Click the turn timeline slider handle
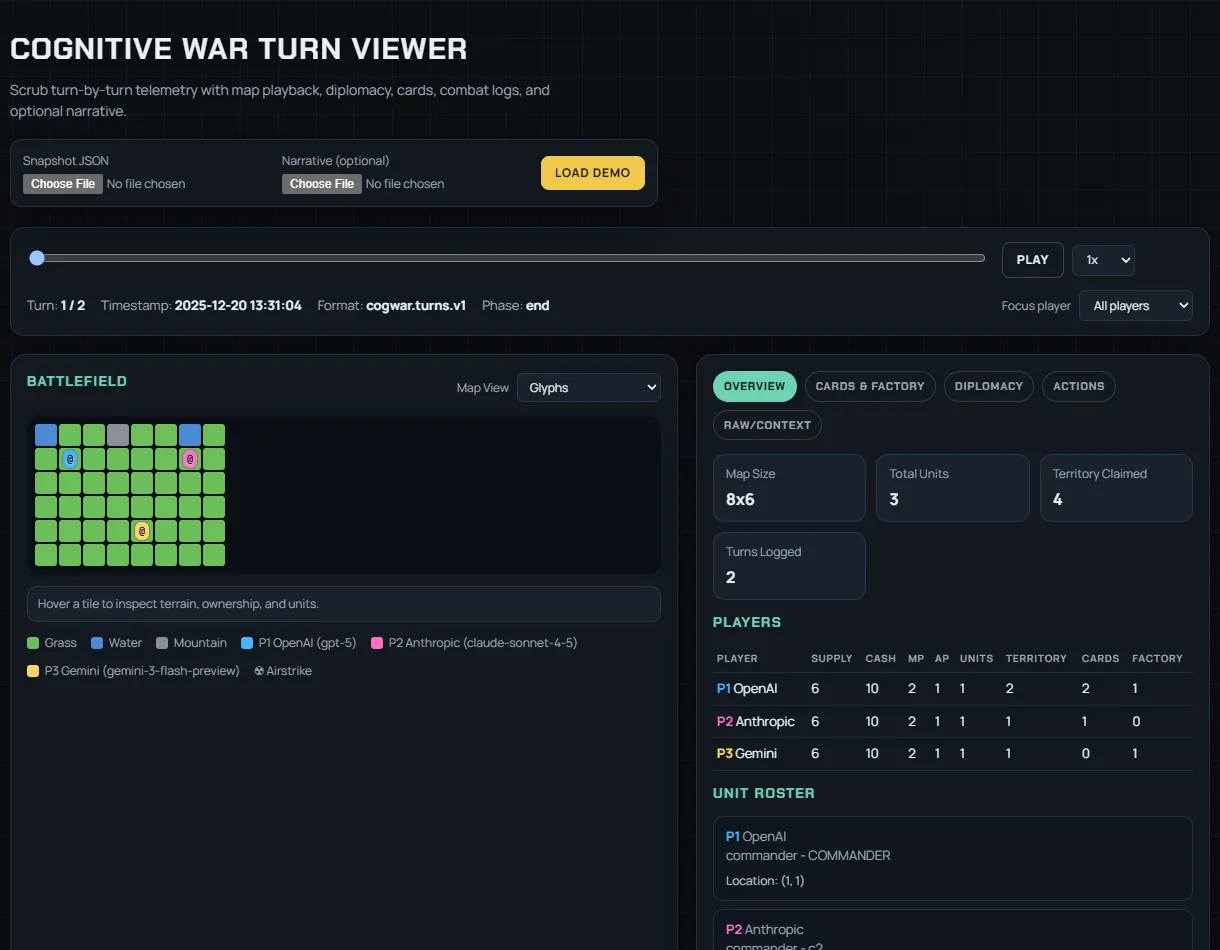Screen dimensions: 1220x950 pyautogui.click(x=37, y=258)
